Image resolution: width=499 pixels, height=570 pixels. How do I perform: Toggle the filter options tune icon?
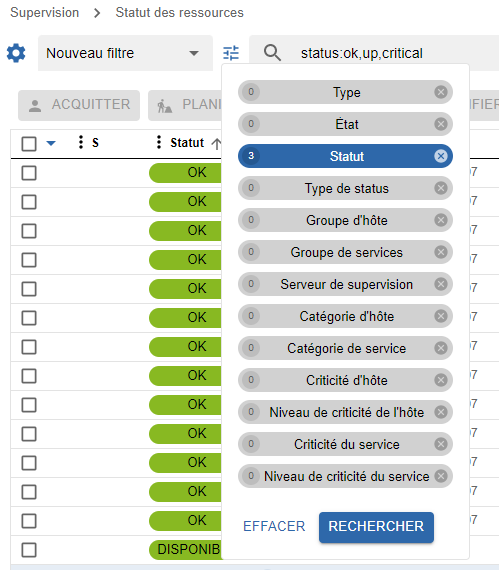pyautogui.click(x=231, y=53)
